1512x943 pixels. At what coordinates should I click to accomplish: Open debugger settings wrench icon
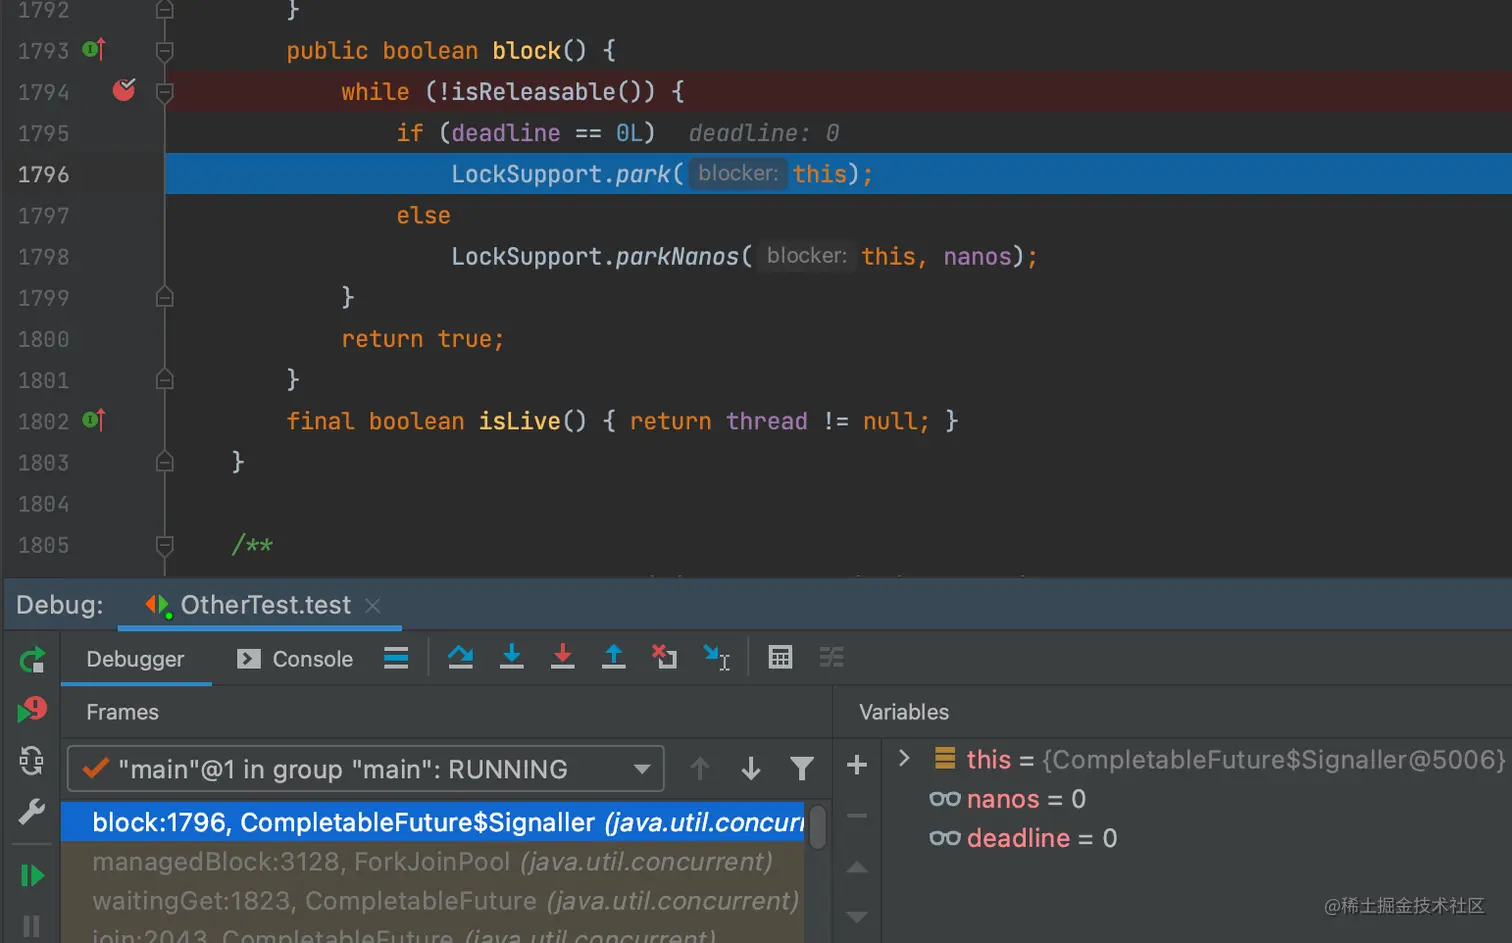pos(32,811)
